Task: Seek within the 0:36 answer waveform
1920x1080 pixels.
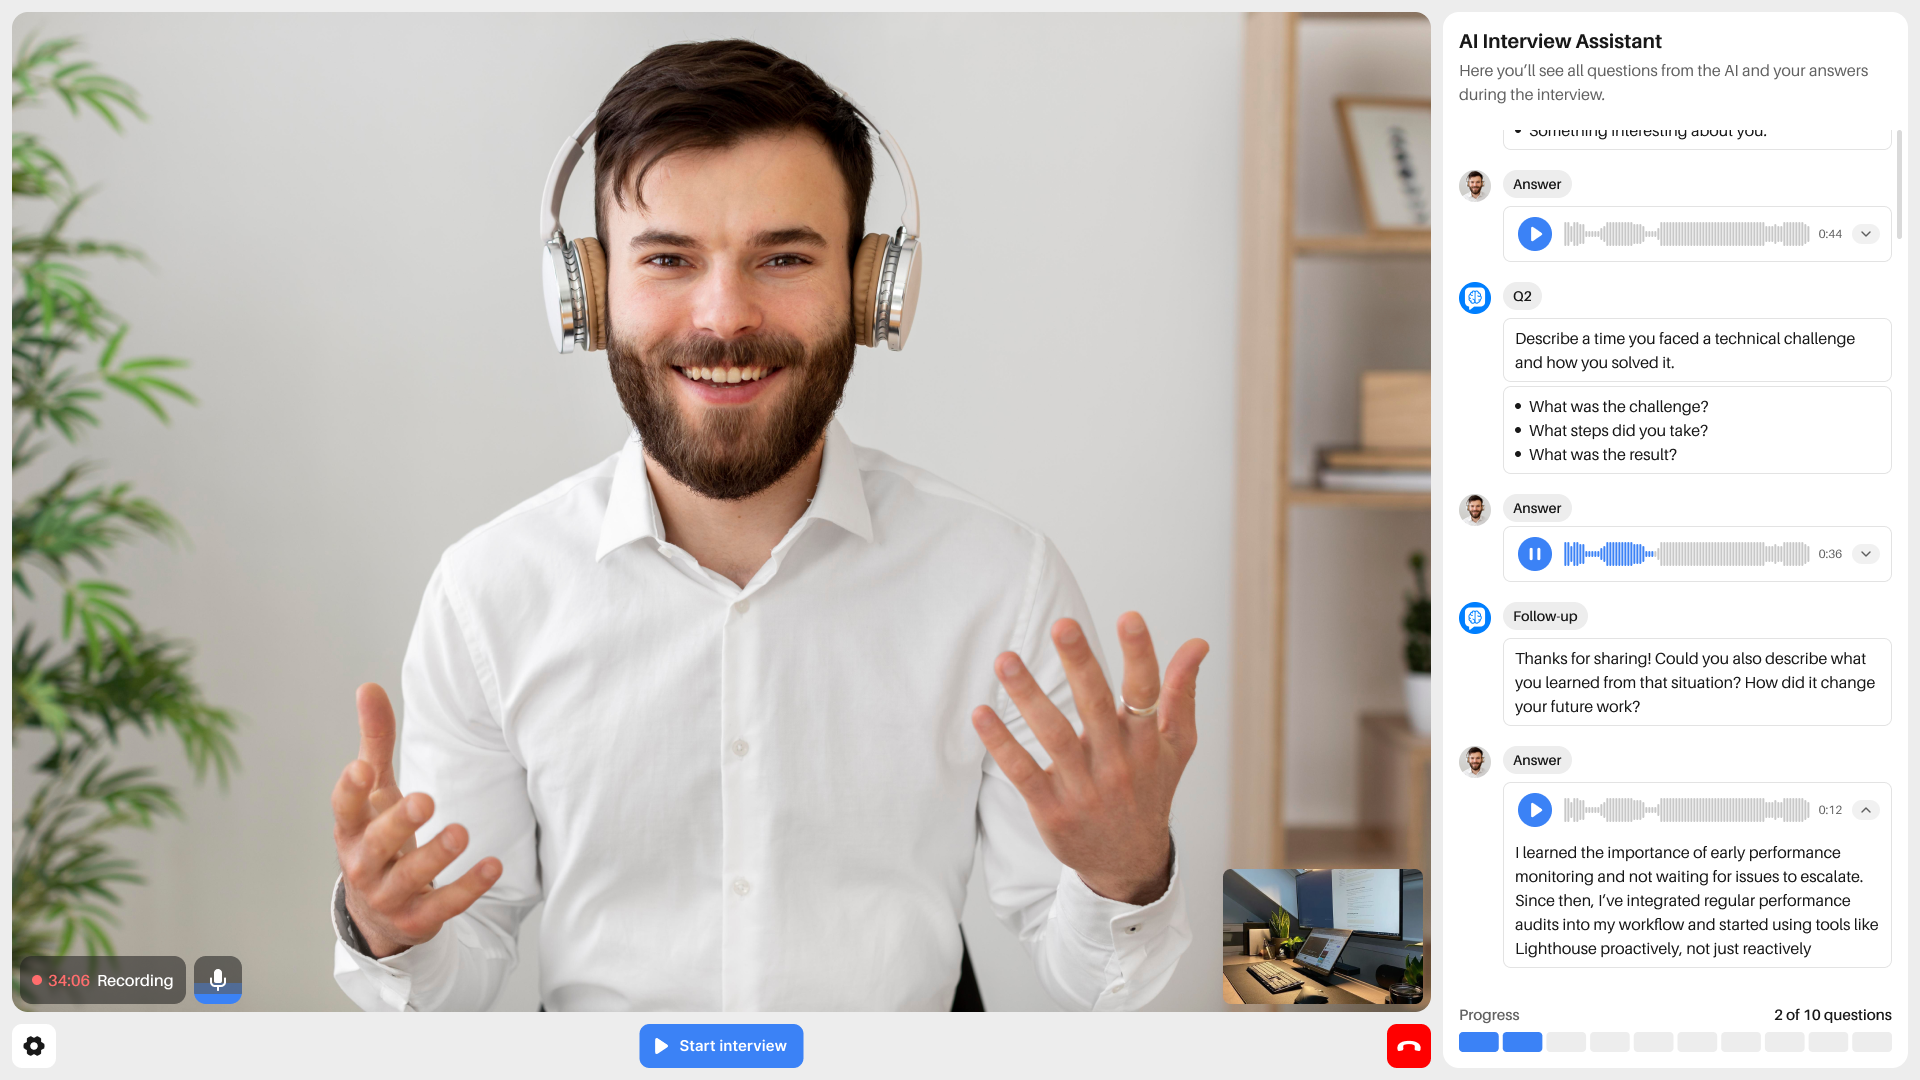Action: point(1686,554)
